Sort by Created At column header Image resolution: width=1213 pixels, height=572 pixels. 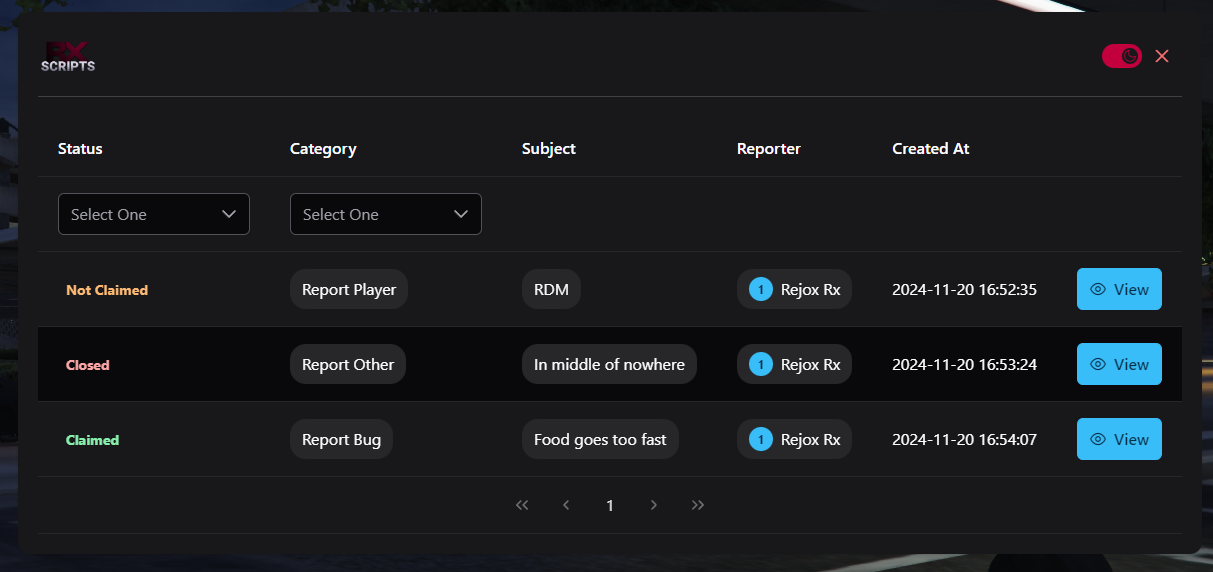pos(930,148)
